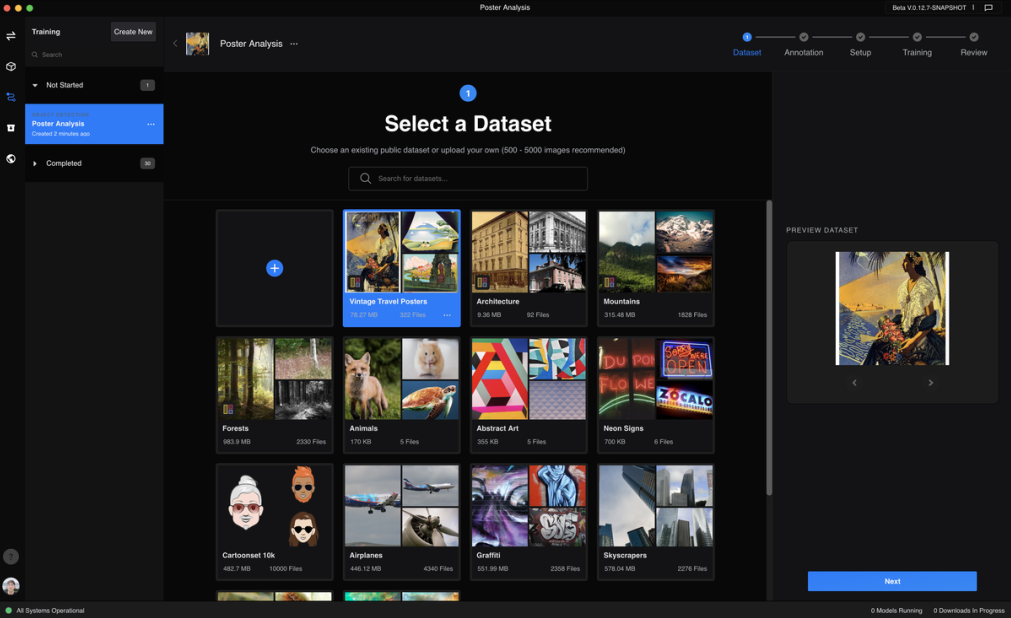Click the dataset grid vertical scrollbar
The height and width of the screenshot is (618, 1011).
(768, 345)
